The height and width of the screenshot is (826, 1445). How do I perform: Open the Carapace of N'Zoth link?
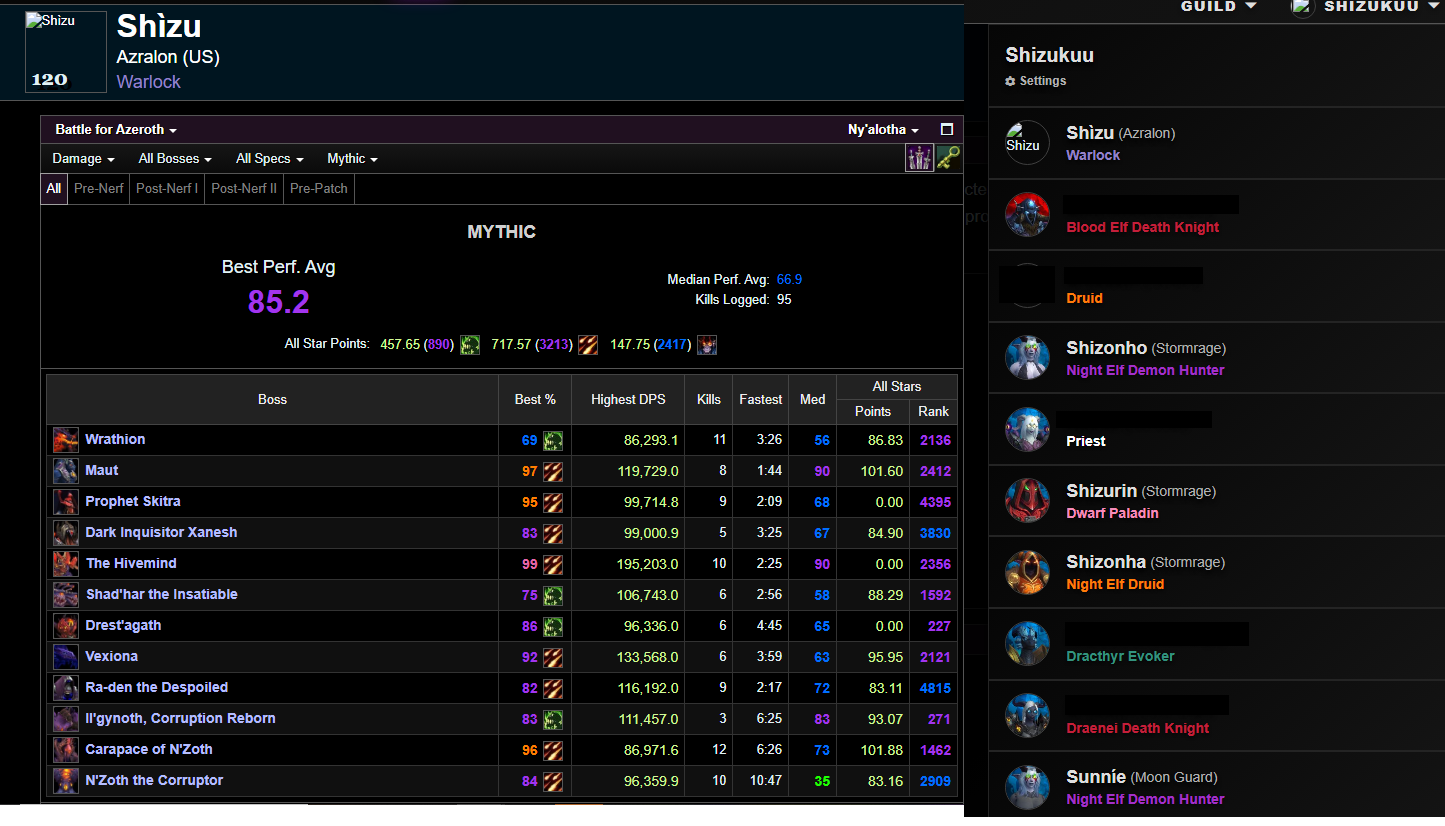[149, 750]
